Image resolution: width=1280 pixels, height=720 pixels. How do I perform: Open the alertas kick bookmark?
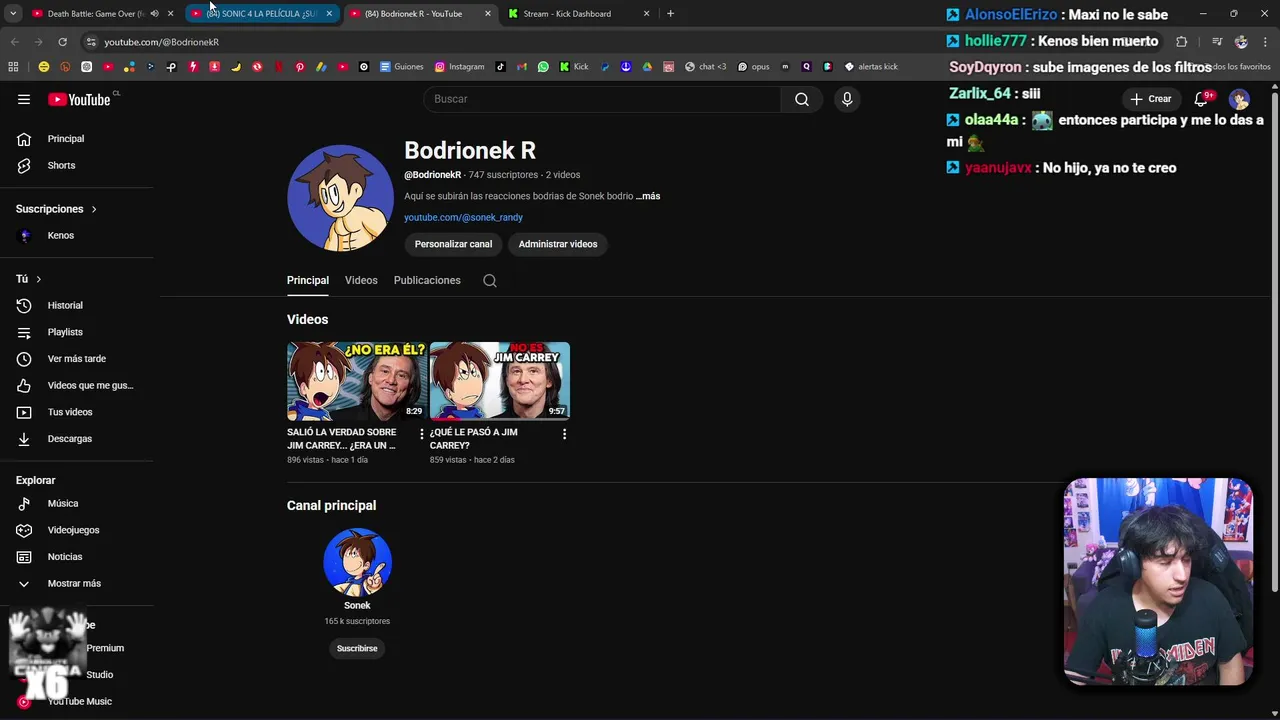(x=871, y=67)
